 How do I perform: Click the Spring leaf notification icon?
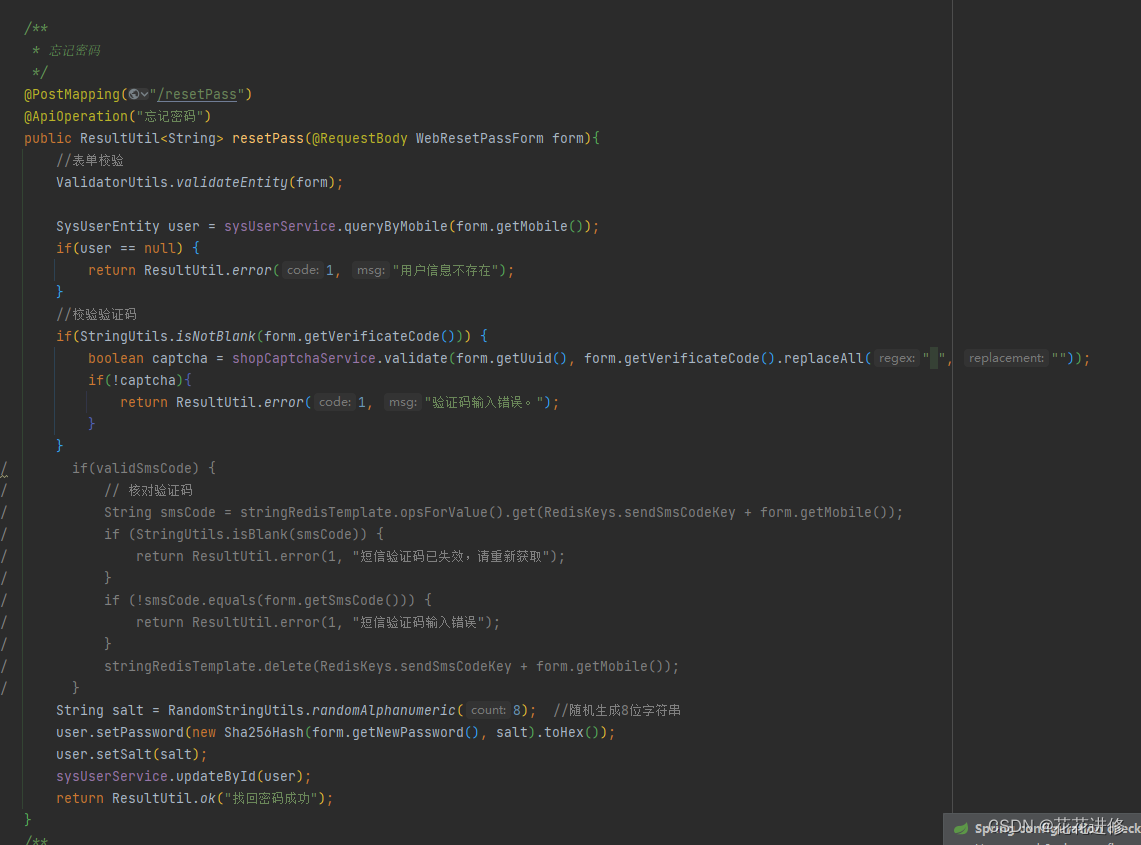[x=961, y=829]
